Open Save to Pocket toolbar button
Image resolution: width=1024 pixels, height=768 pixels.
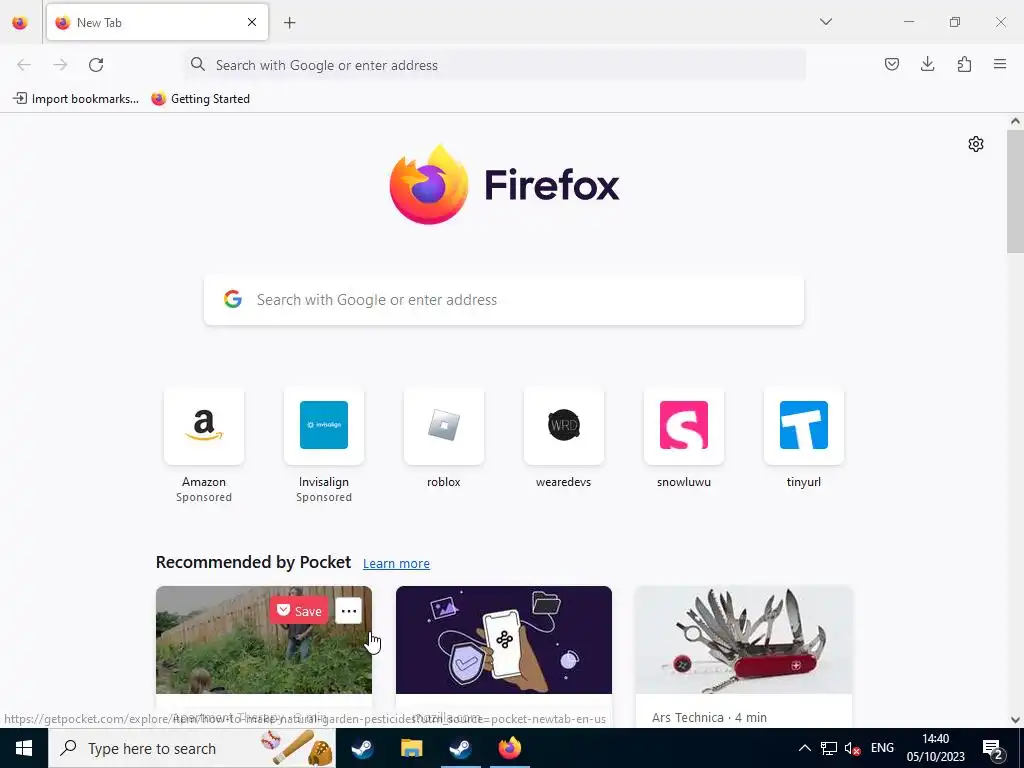point(891,64)
